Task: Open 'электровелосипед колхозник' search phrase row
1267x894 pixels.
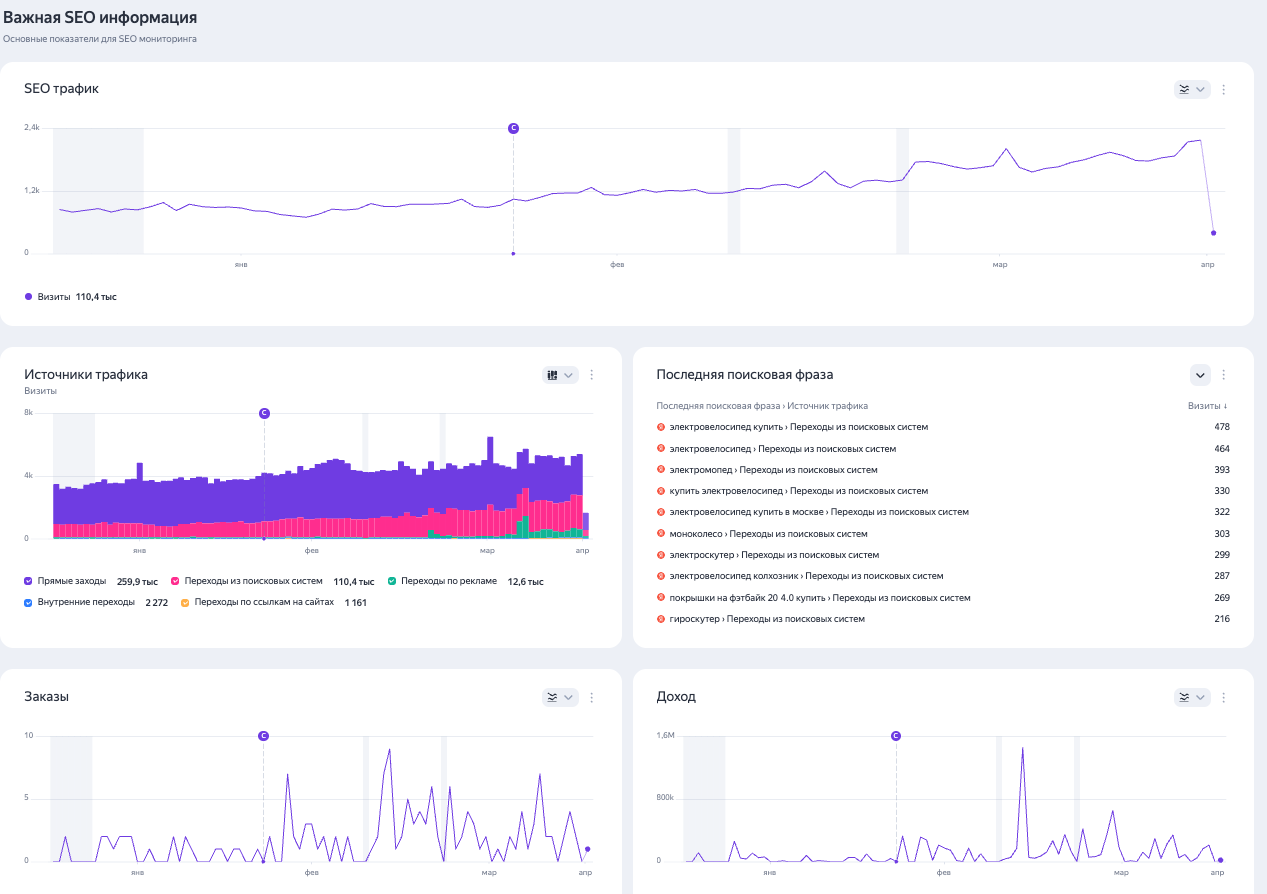Action: (806, 576)
